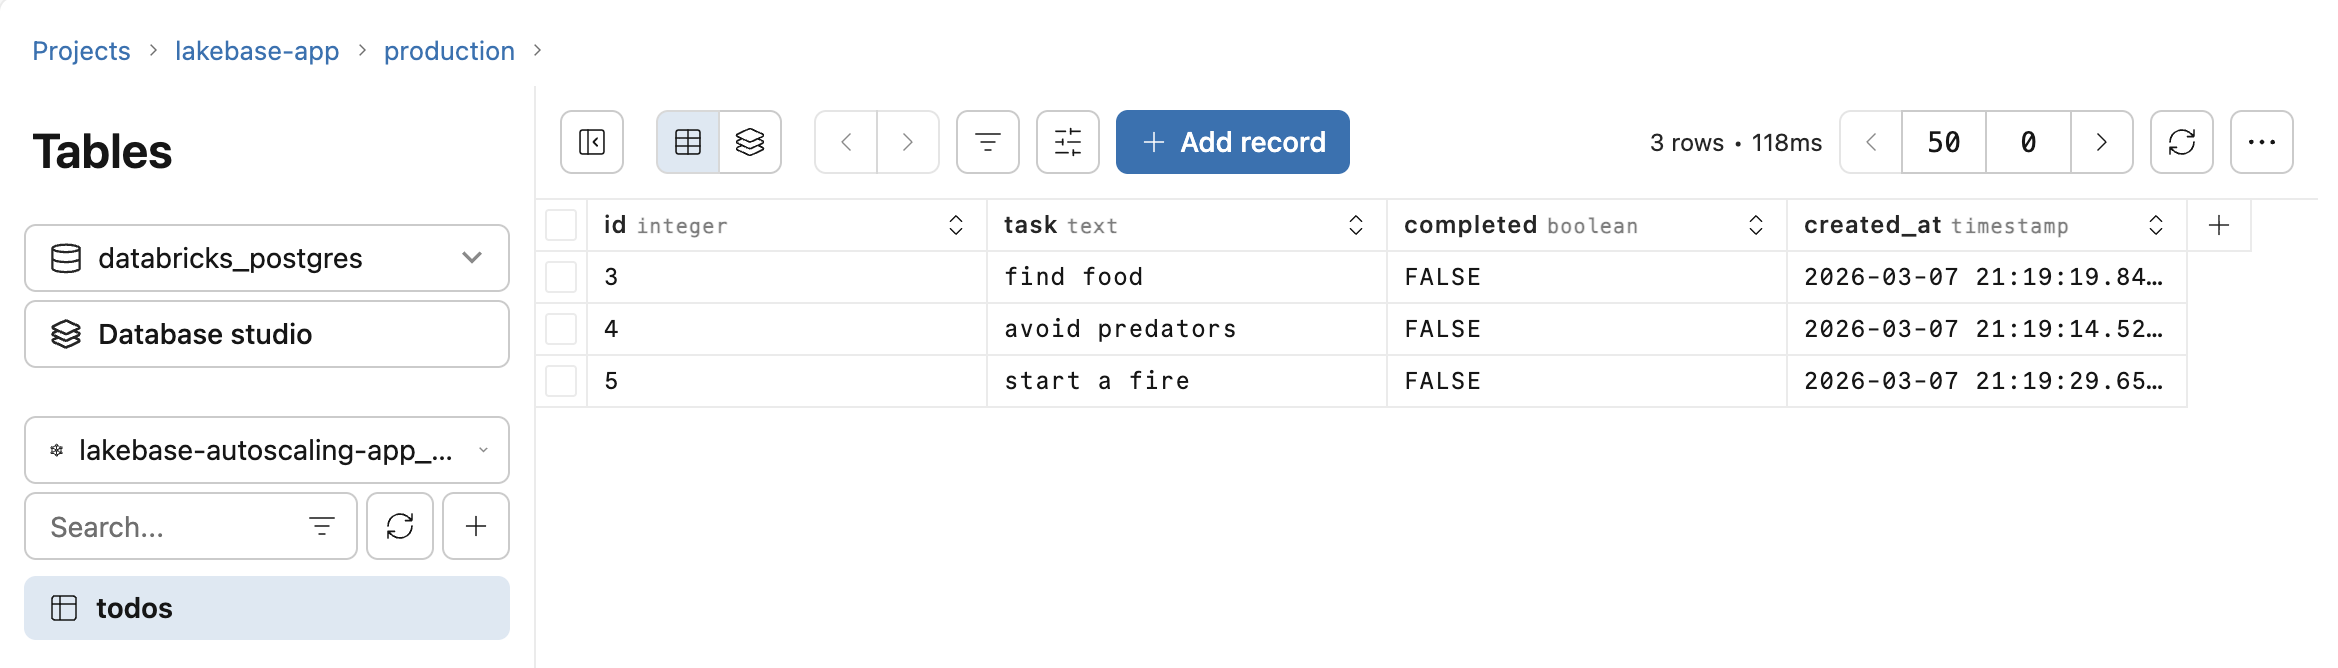
Task: Navigate to the production breadcrumb link
Action: click(449, 50)
